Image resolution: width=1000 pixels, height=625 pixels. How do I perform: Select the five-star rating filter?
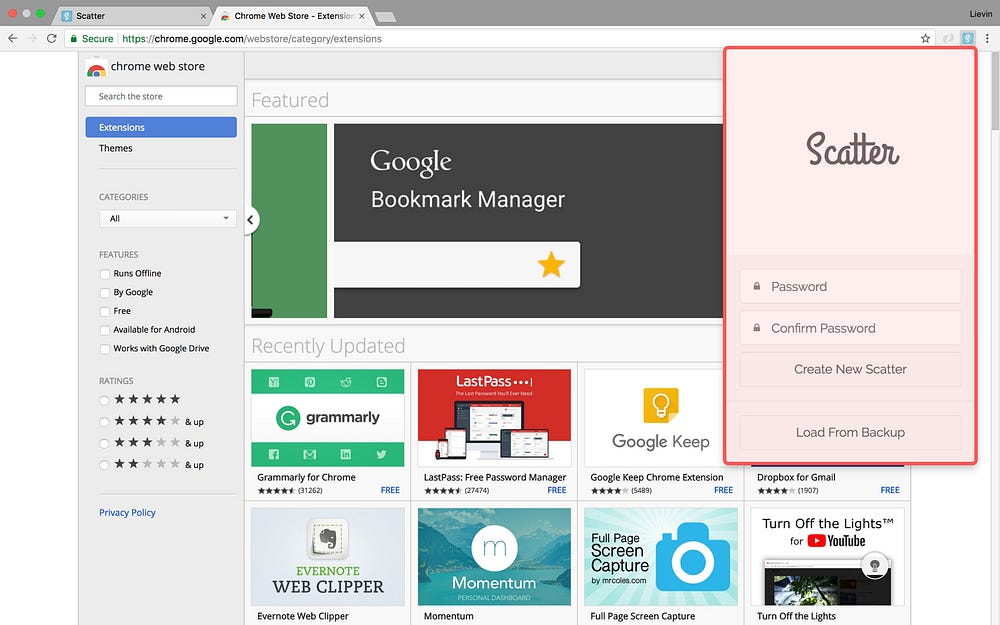104,401
